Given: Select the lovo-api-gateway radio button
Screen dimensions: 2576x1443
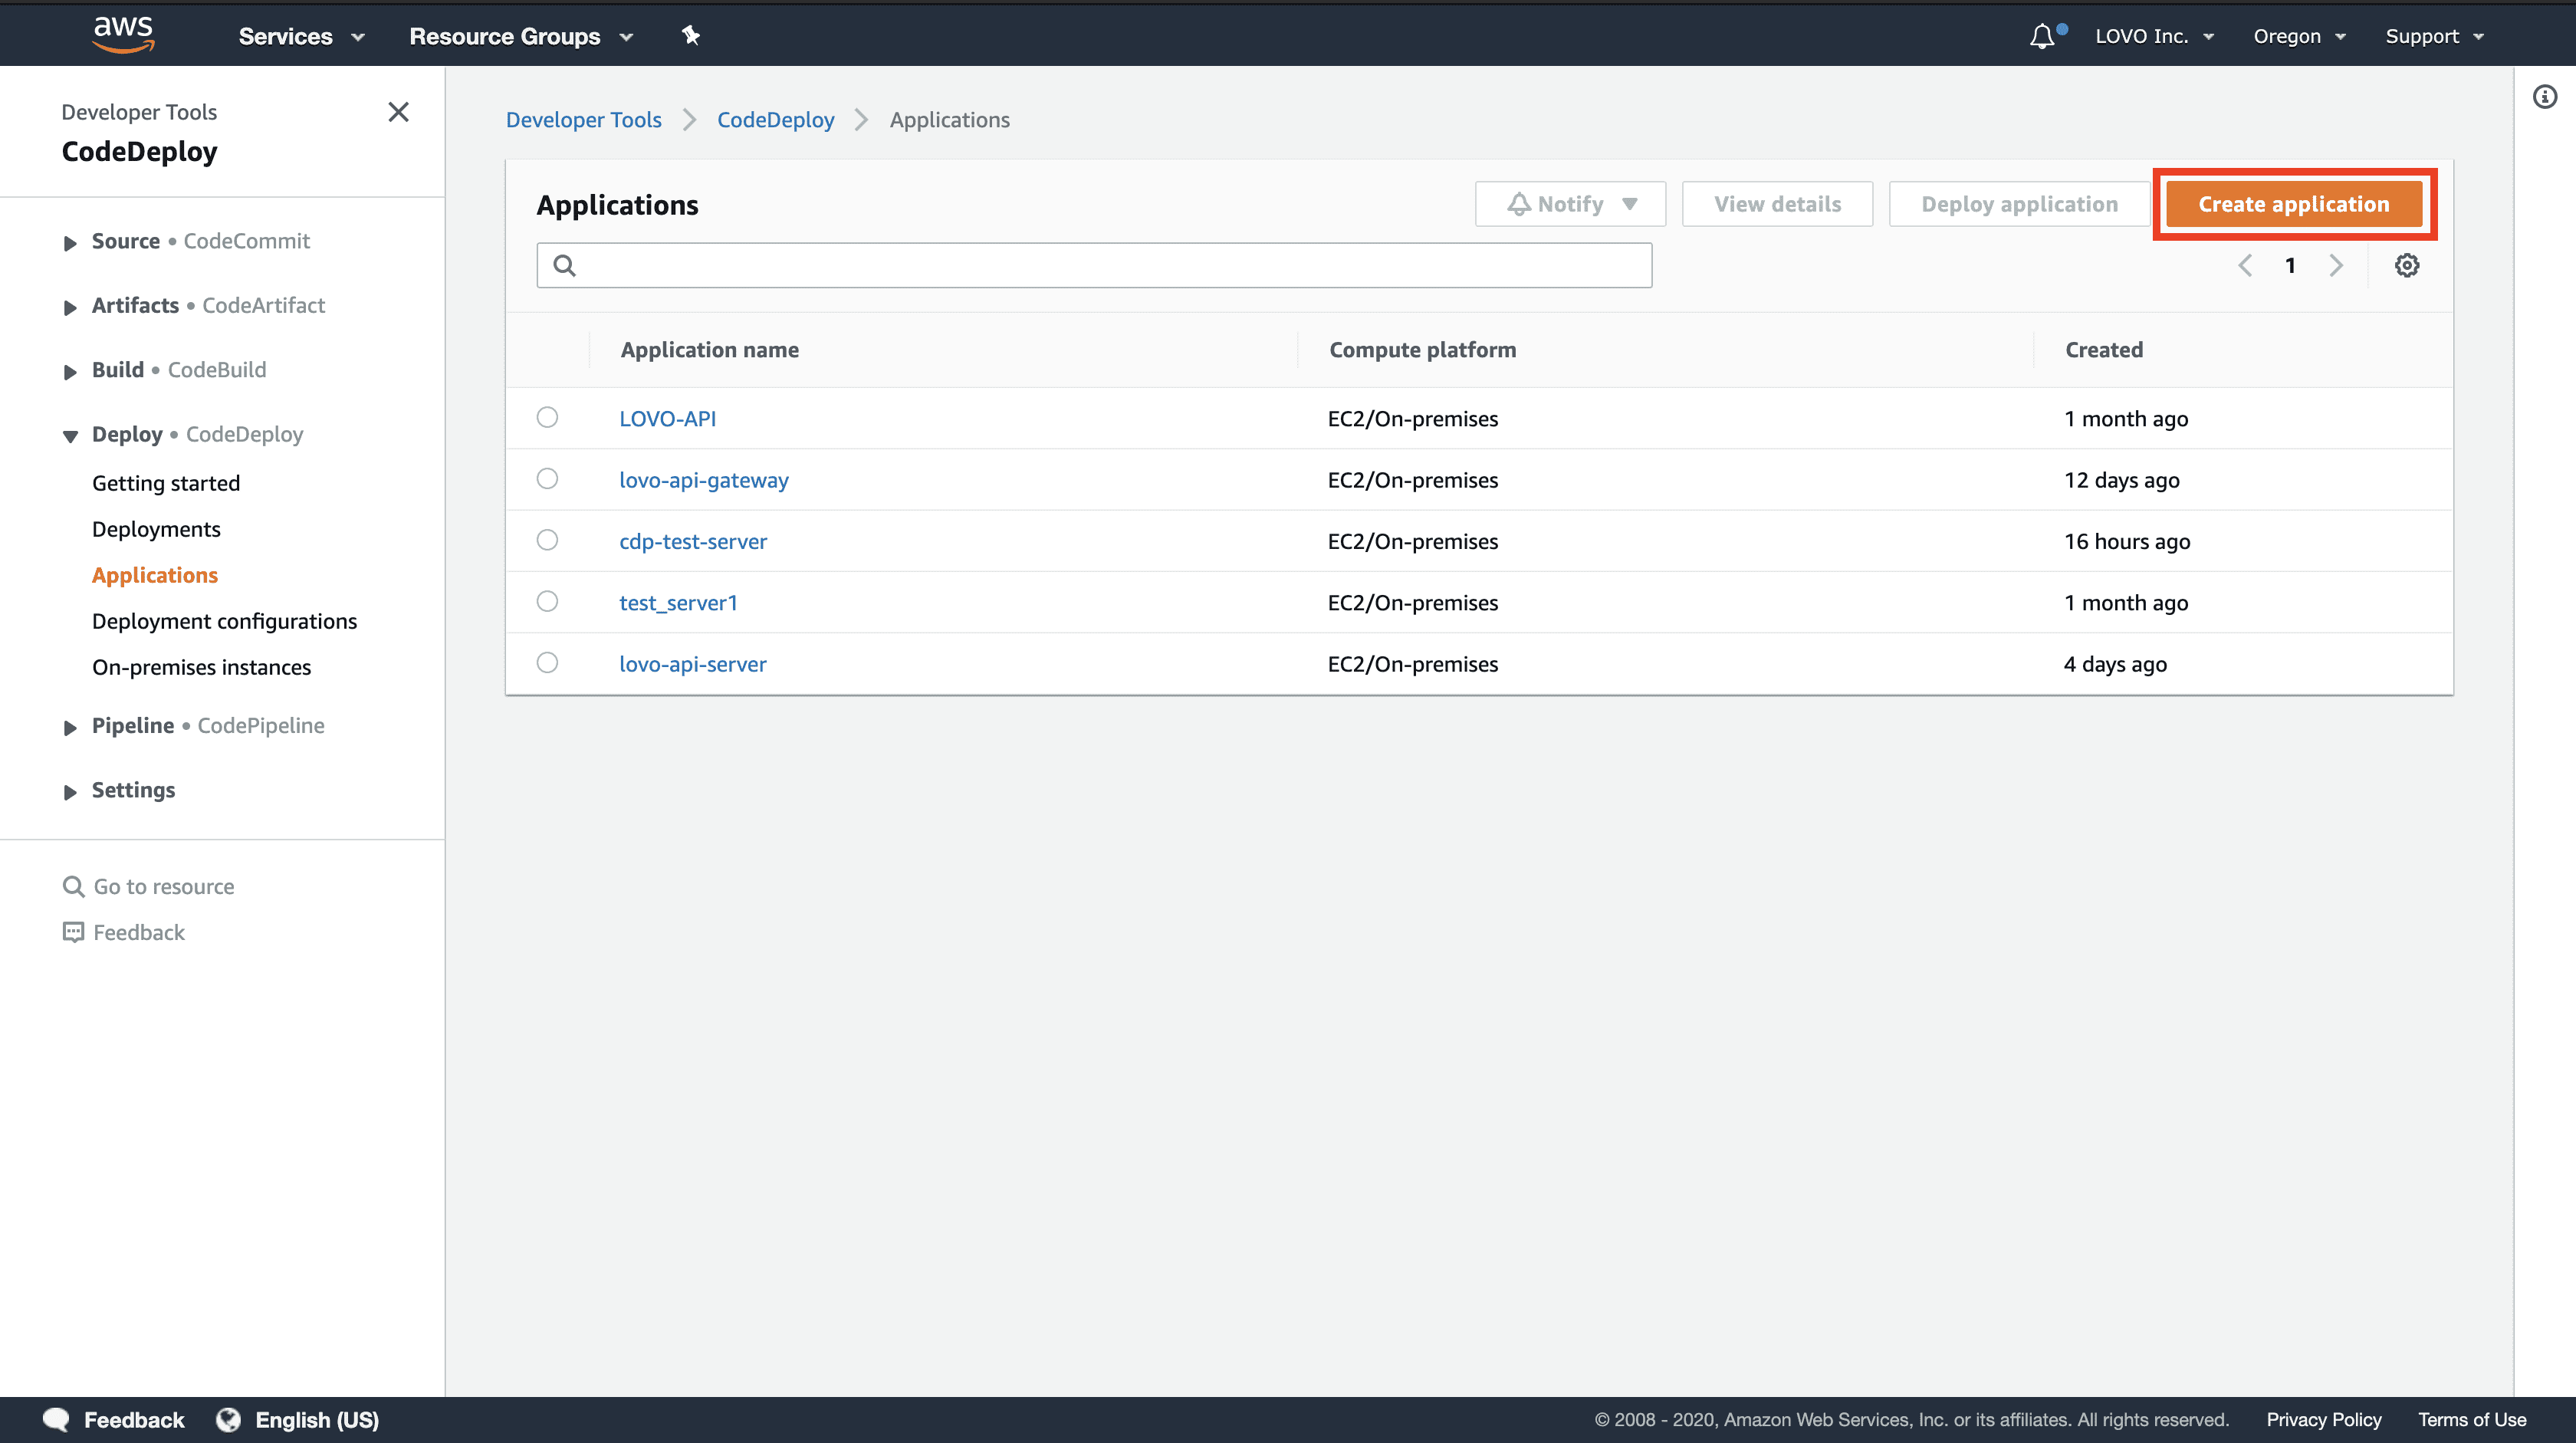Looking at the screenshot, I should click(x=547, y=479).
